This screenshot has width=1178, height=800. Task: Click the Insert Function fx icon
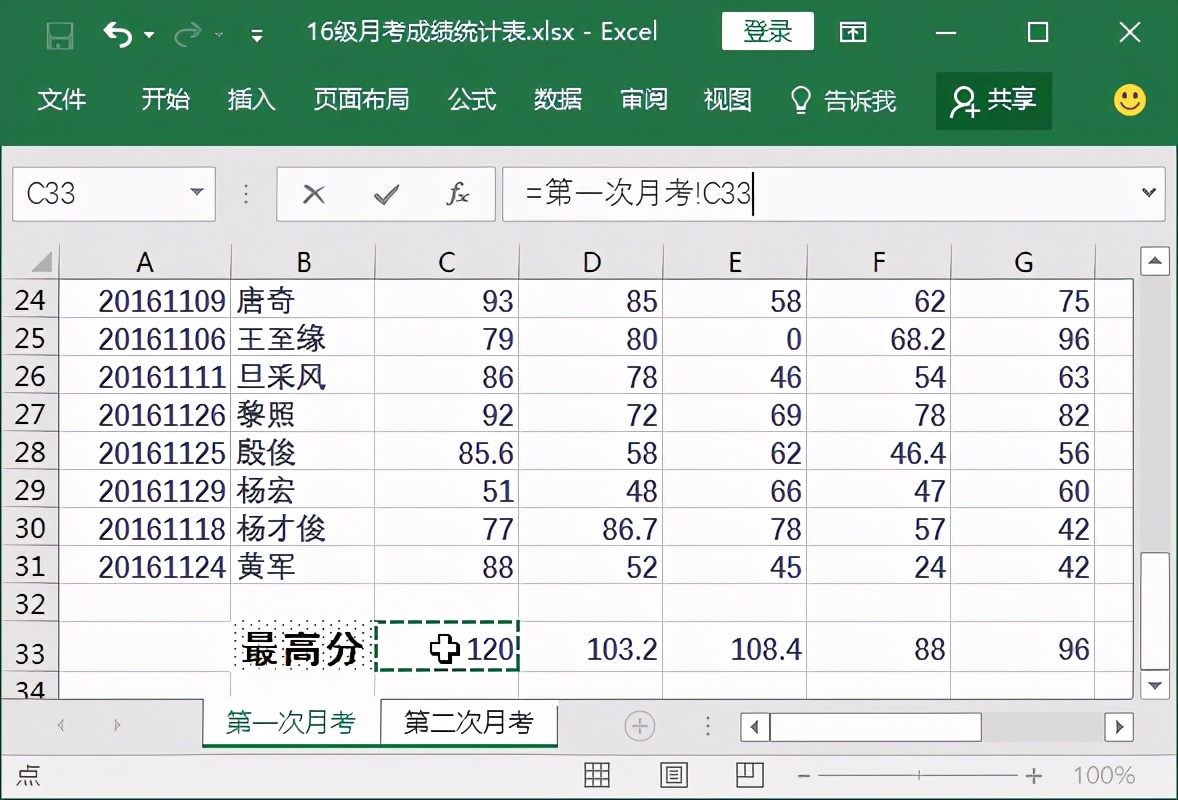[458, 194]
